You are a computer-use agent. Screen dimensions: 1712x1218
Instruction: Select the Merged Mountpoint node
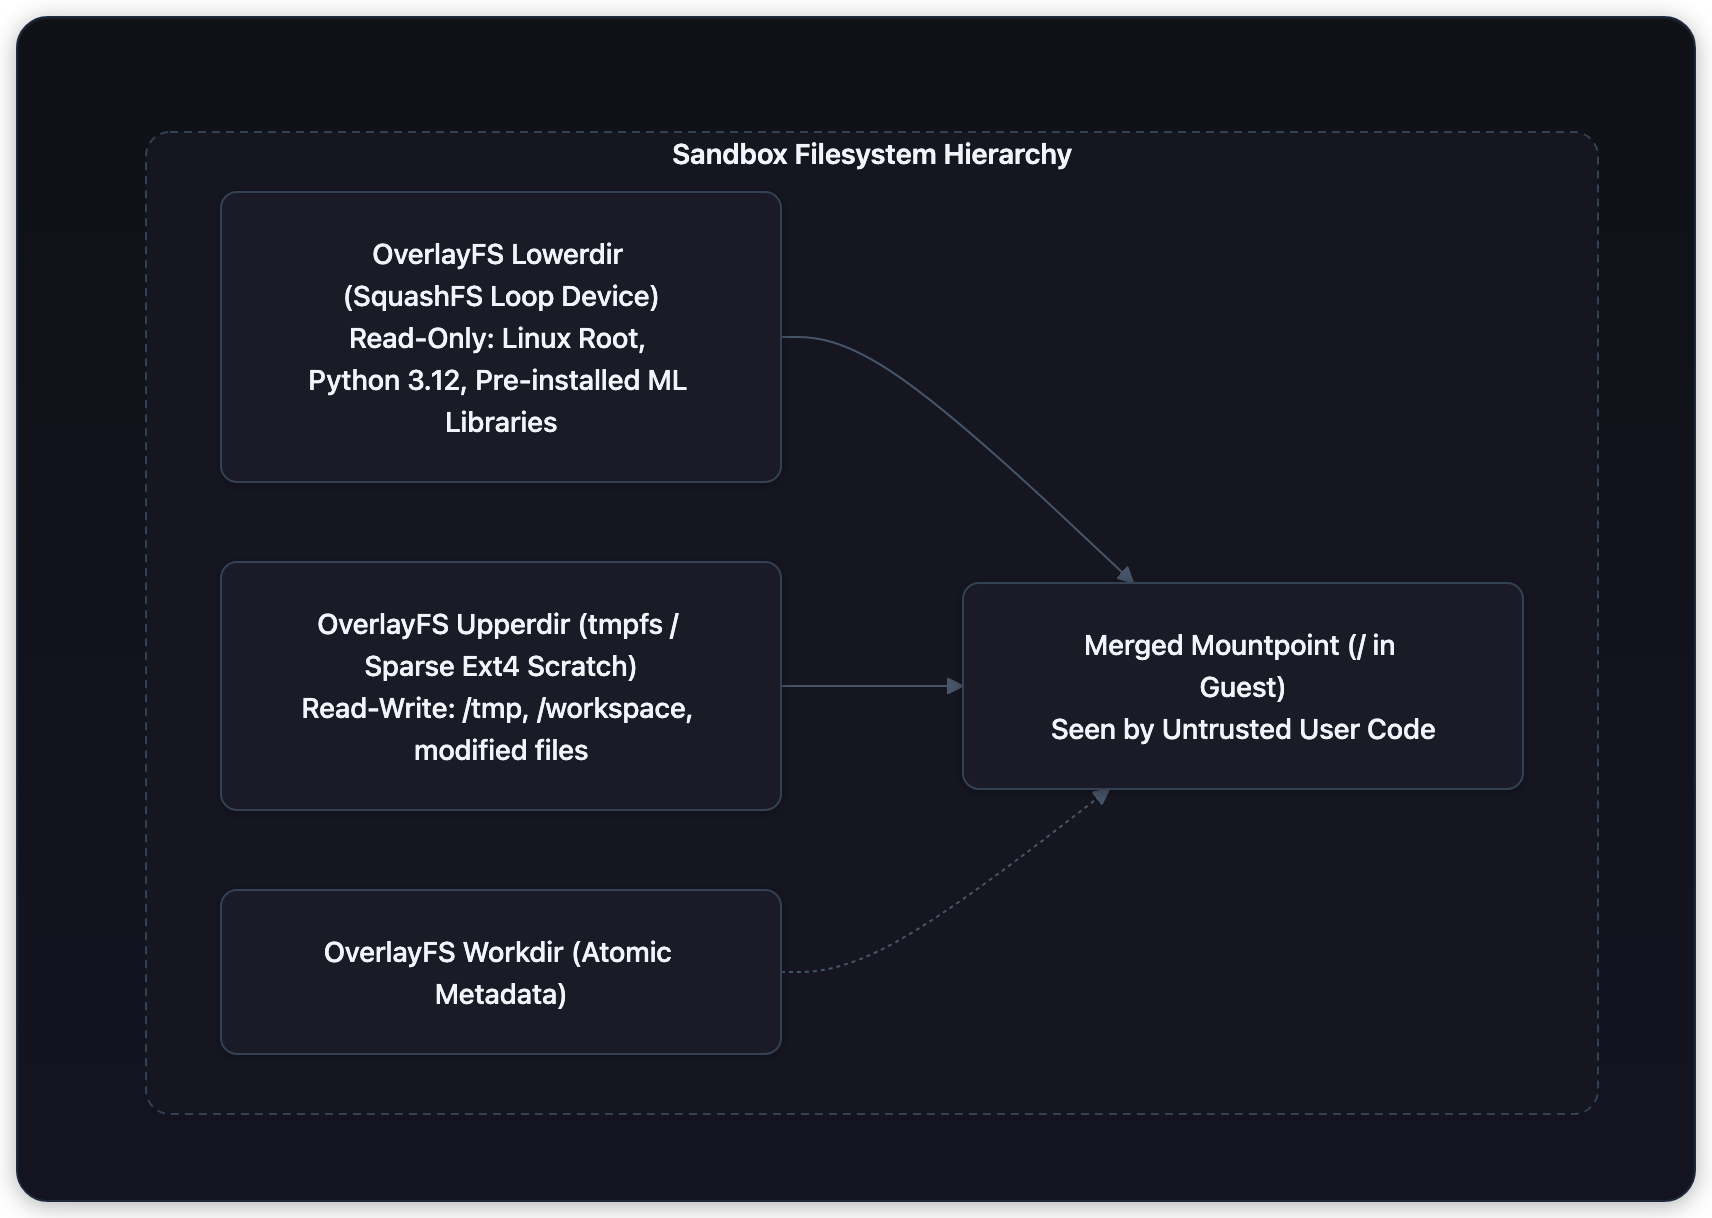[1242, 686]
